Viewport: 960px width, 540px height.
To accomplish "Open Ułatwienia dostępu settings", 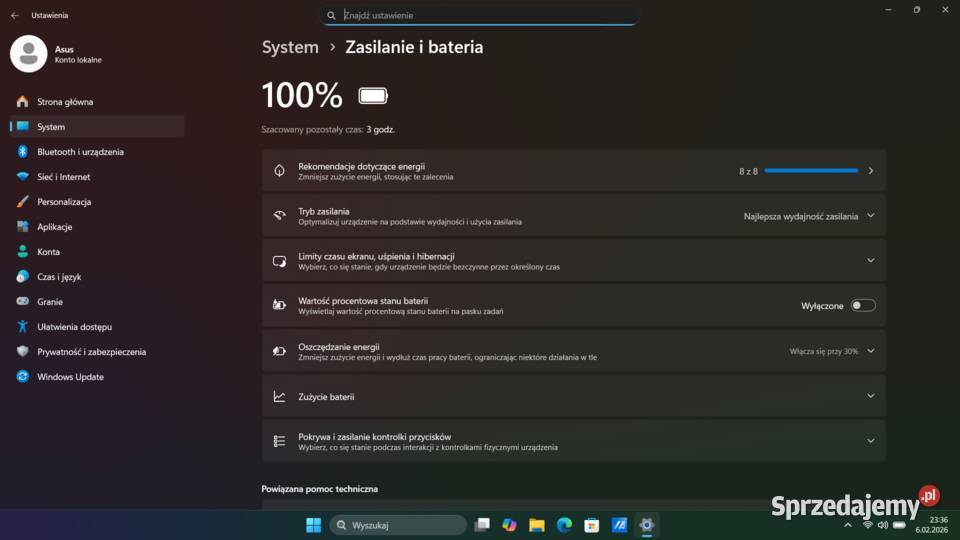I will pyautogui.click(x=97, y=327).
